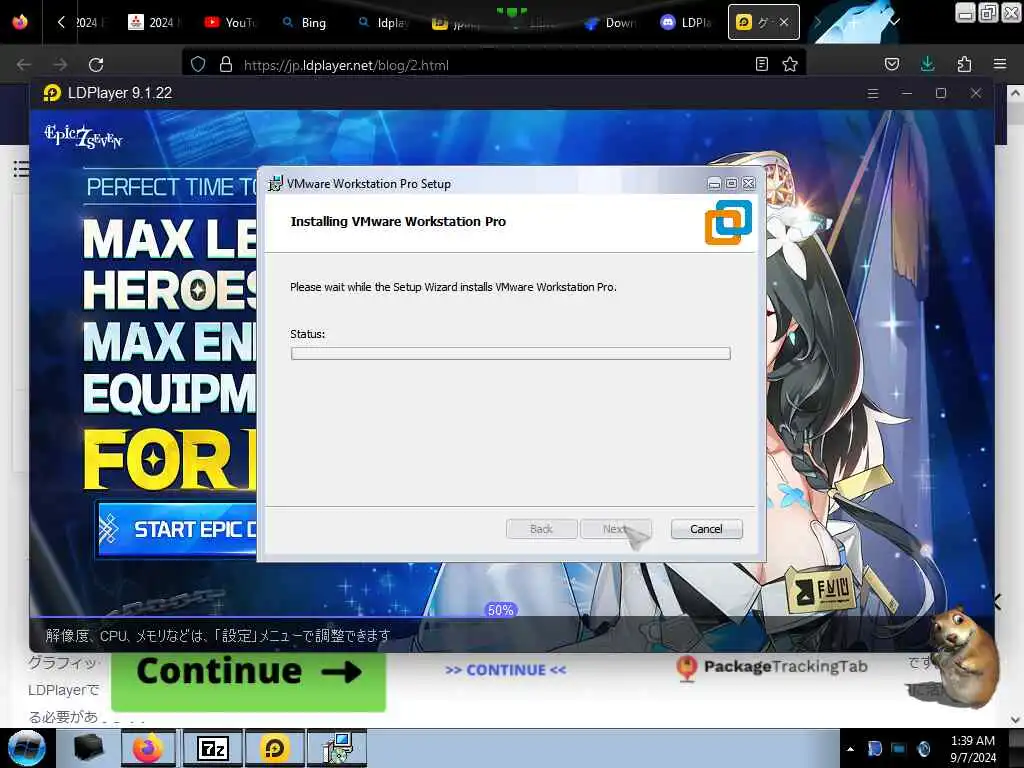Screen dimensions: 1024x768
Task: Open 7-Zip from the taskbar
Action: click(x=212, y=748)
